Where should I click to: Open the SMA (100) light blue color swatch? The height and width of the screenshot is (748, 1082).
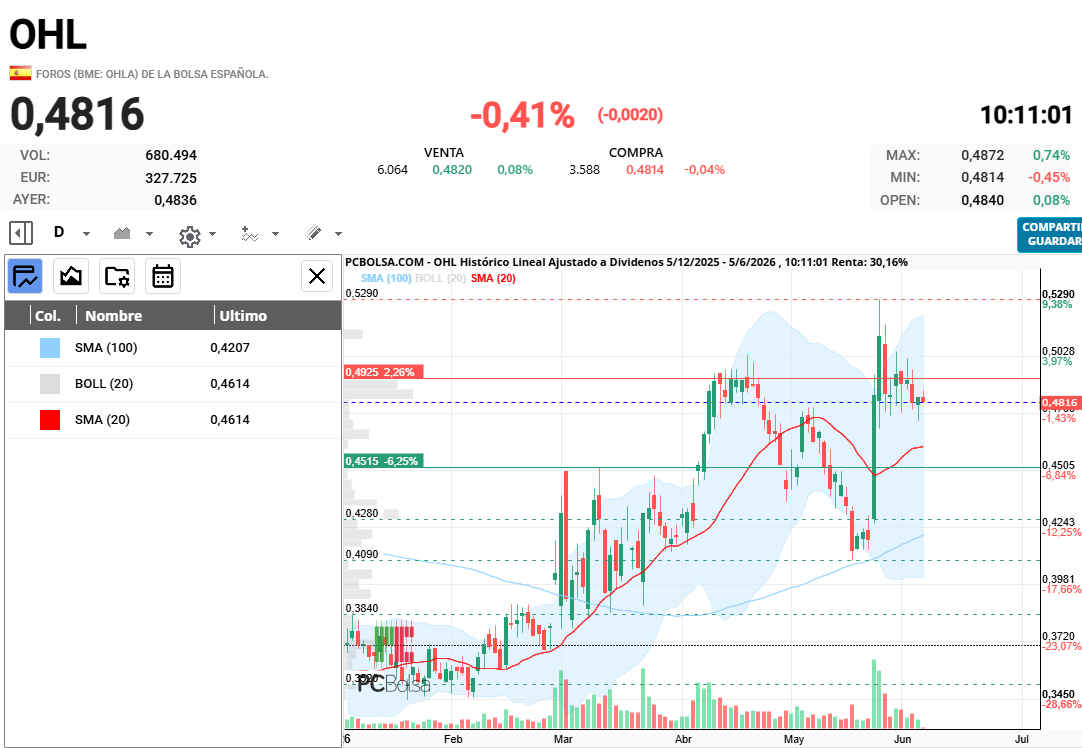(50, 348)
